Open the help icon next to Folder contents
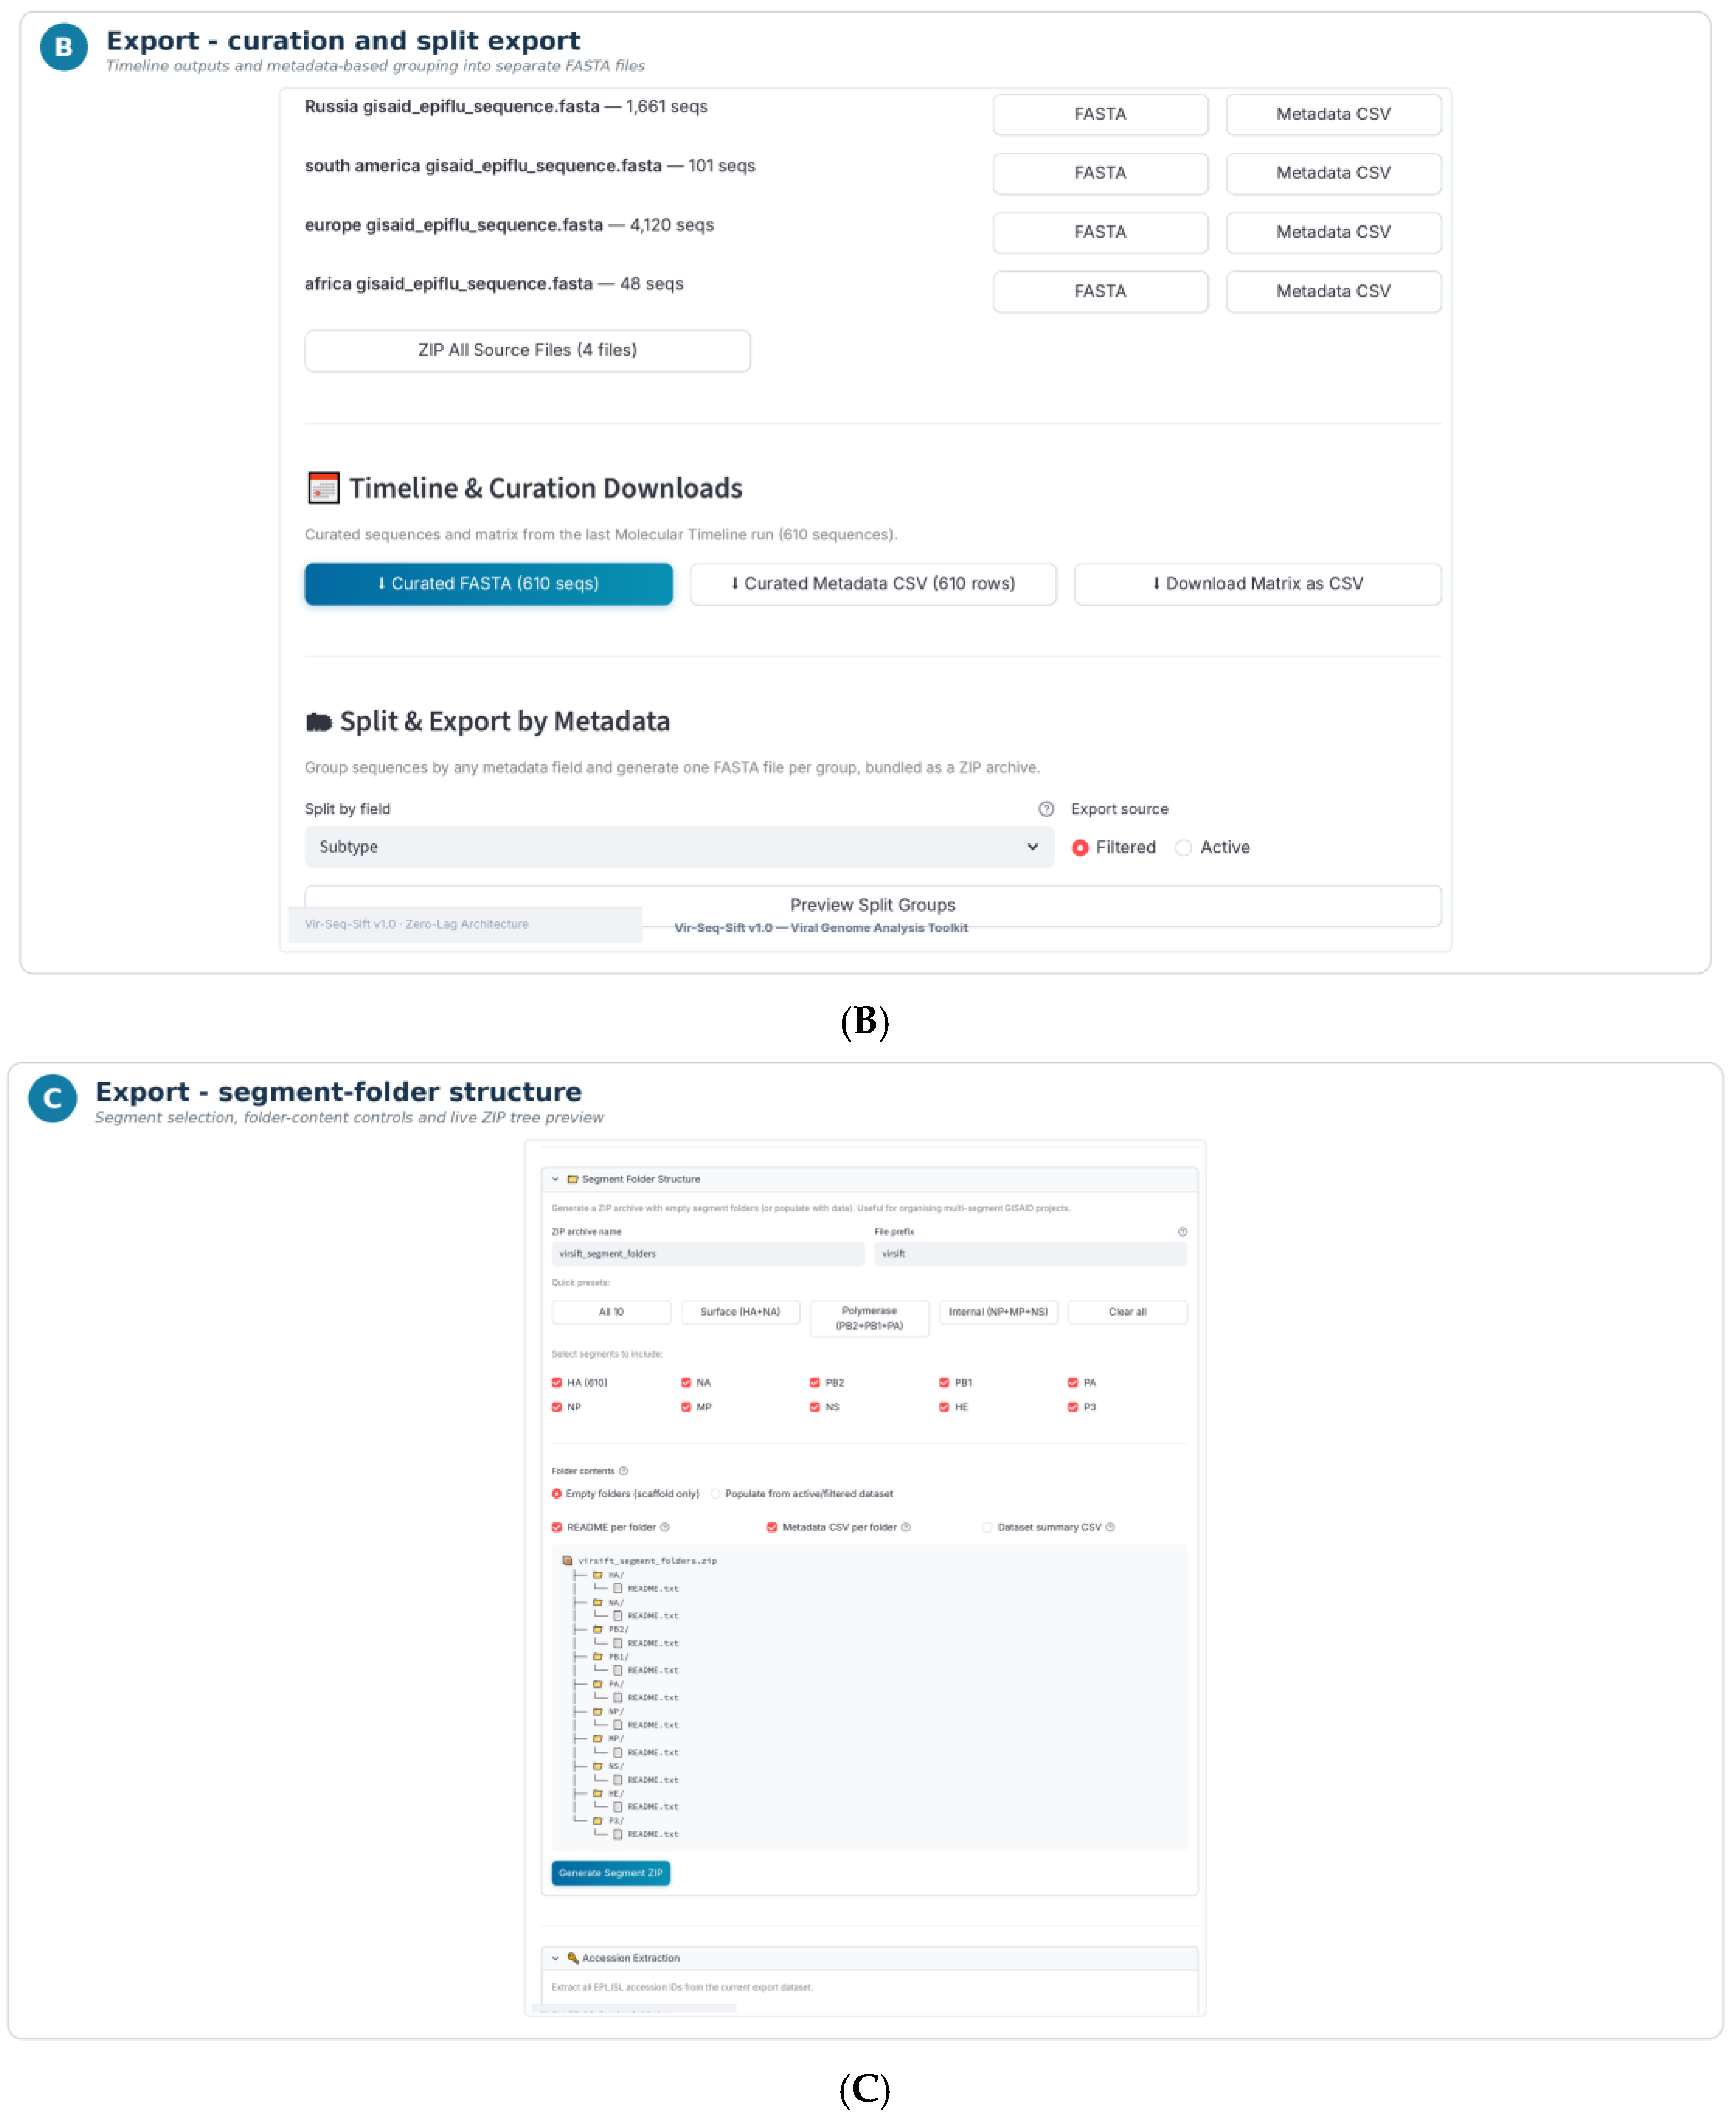This screenshot has height=2124, width=1736. (623, 1471)
